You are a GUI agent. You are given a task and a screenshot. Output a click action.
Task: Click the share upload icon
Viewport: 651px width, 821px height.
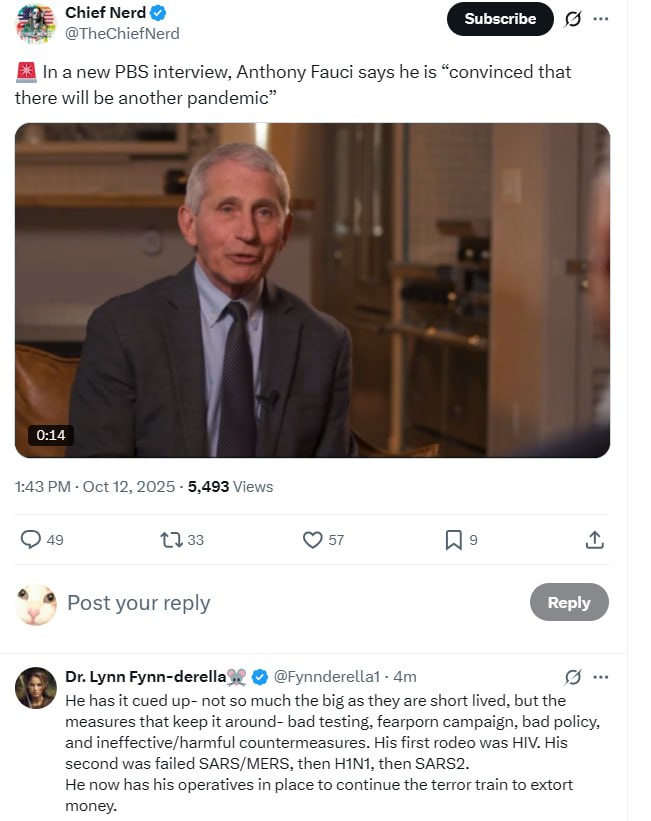pyautogui.click(x=594, y=540)
